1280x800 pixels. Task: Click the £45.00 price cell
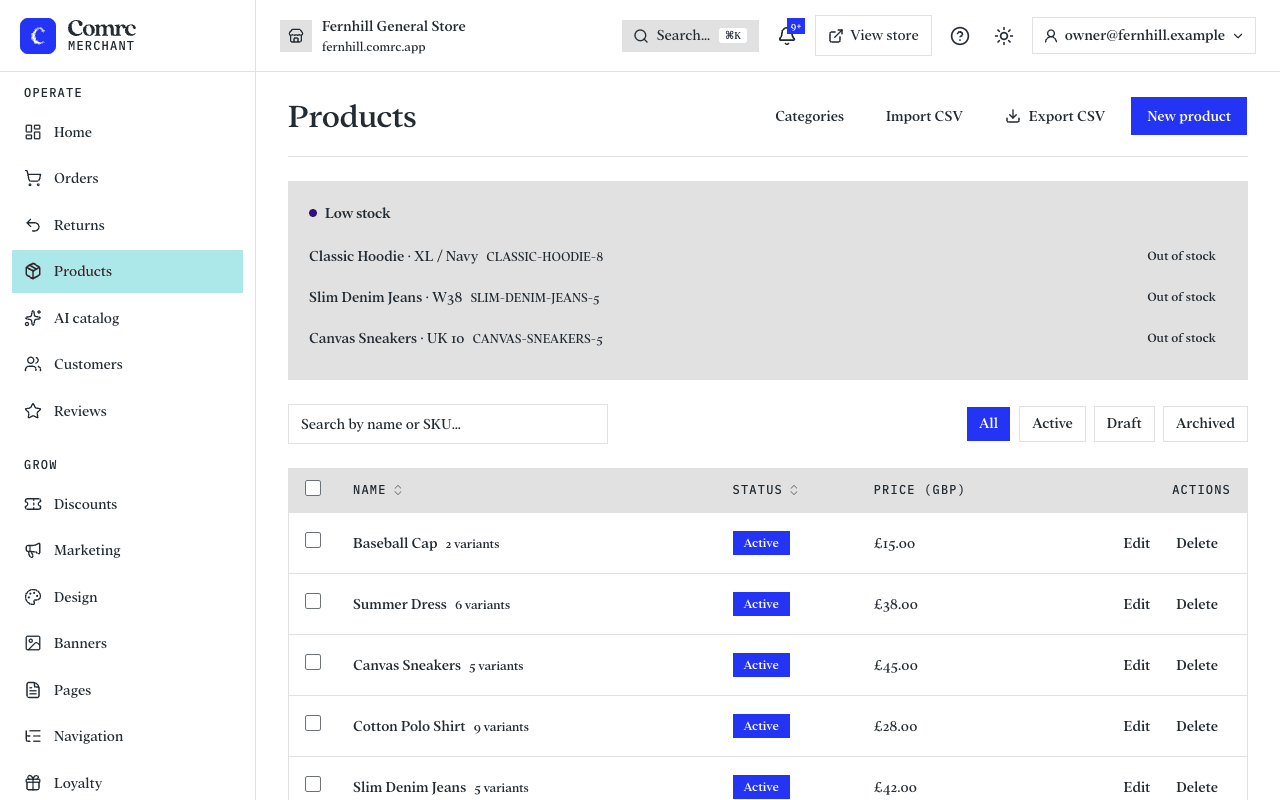[896, 665]
